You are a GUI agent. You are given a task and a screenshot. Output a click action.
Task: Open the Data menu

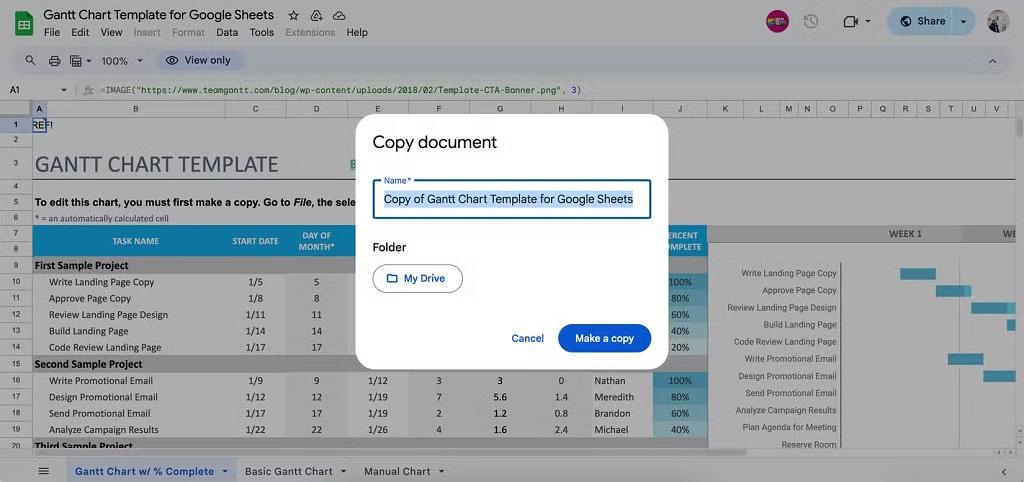[227, 32]
